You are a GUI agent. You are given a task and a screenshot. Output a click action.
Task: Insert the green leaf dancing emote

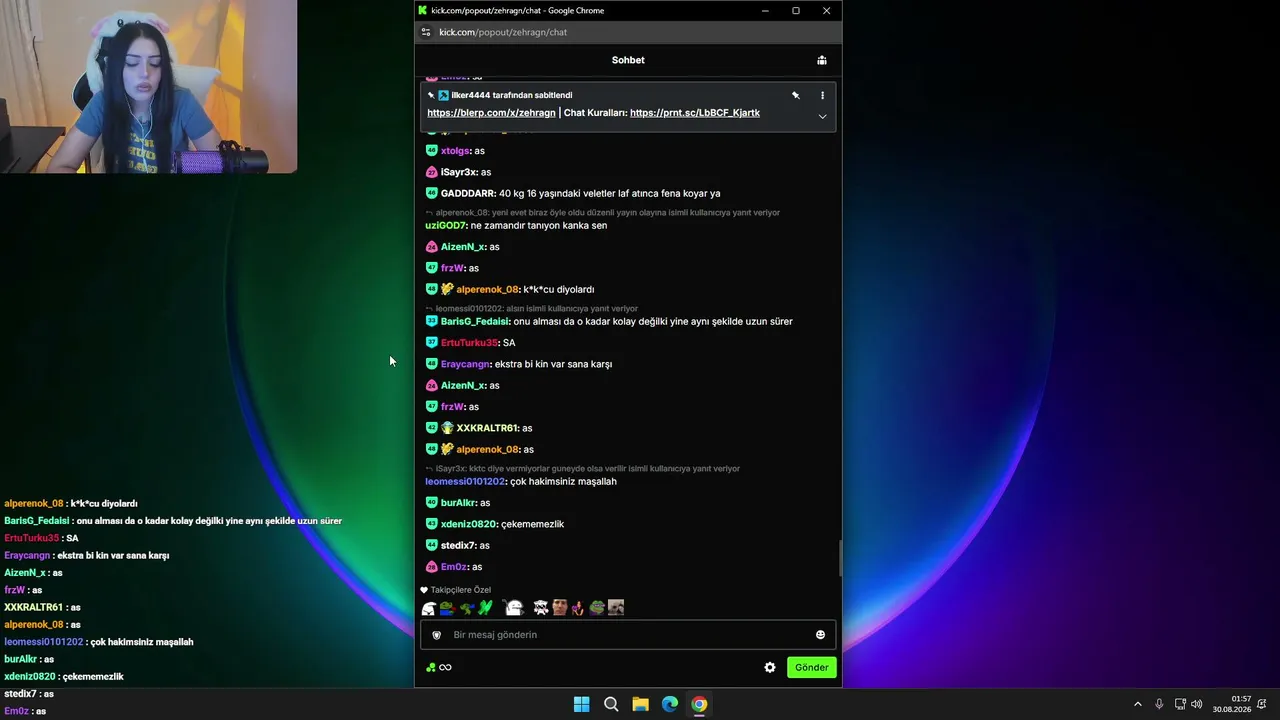point(485,608)
